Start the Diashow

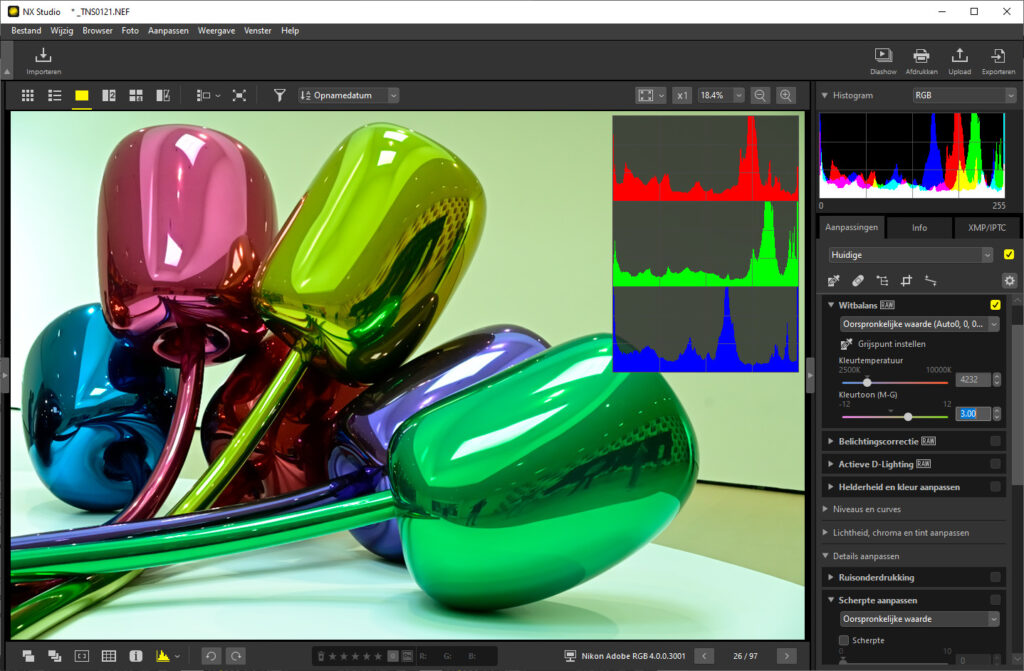pyautogui.click(x=883, y=56)
